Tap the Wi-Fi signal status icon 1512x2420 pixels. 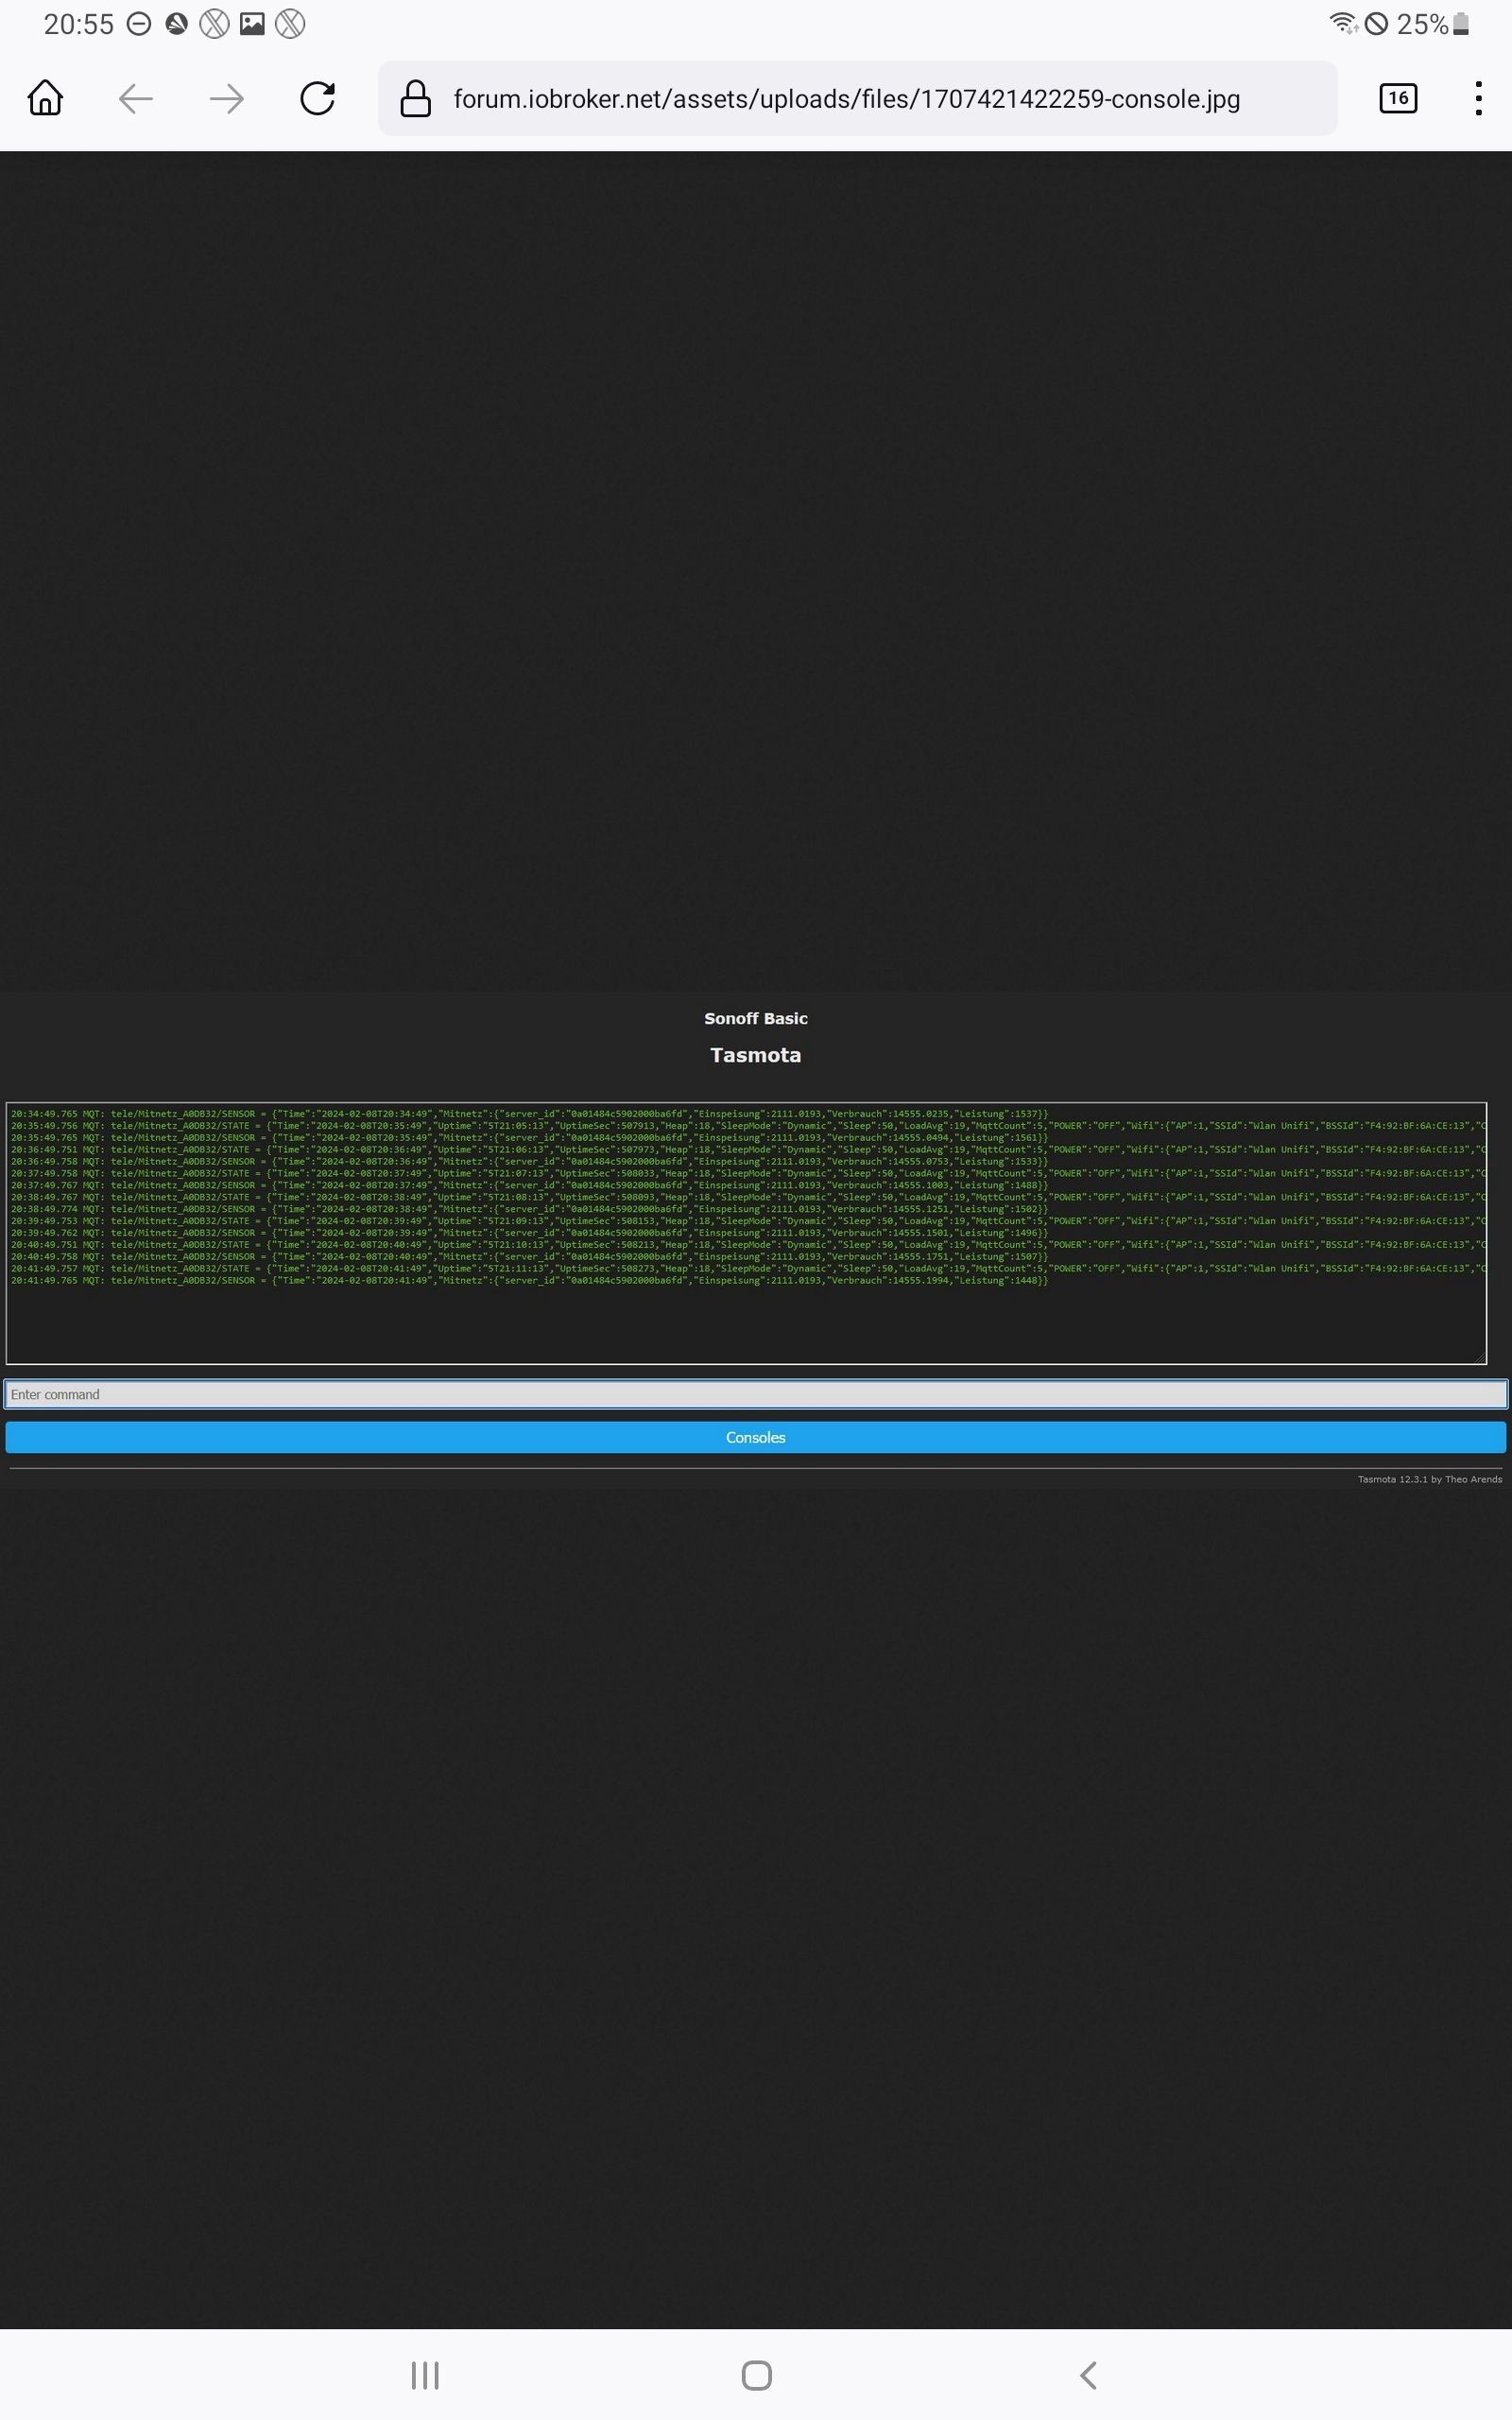1343,23
